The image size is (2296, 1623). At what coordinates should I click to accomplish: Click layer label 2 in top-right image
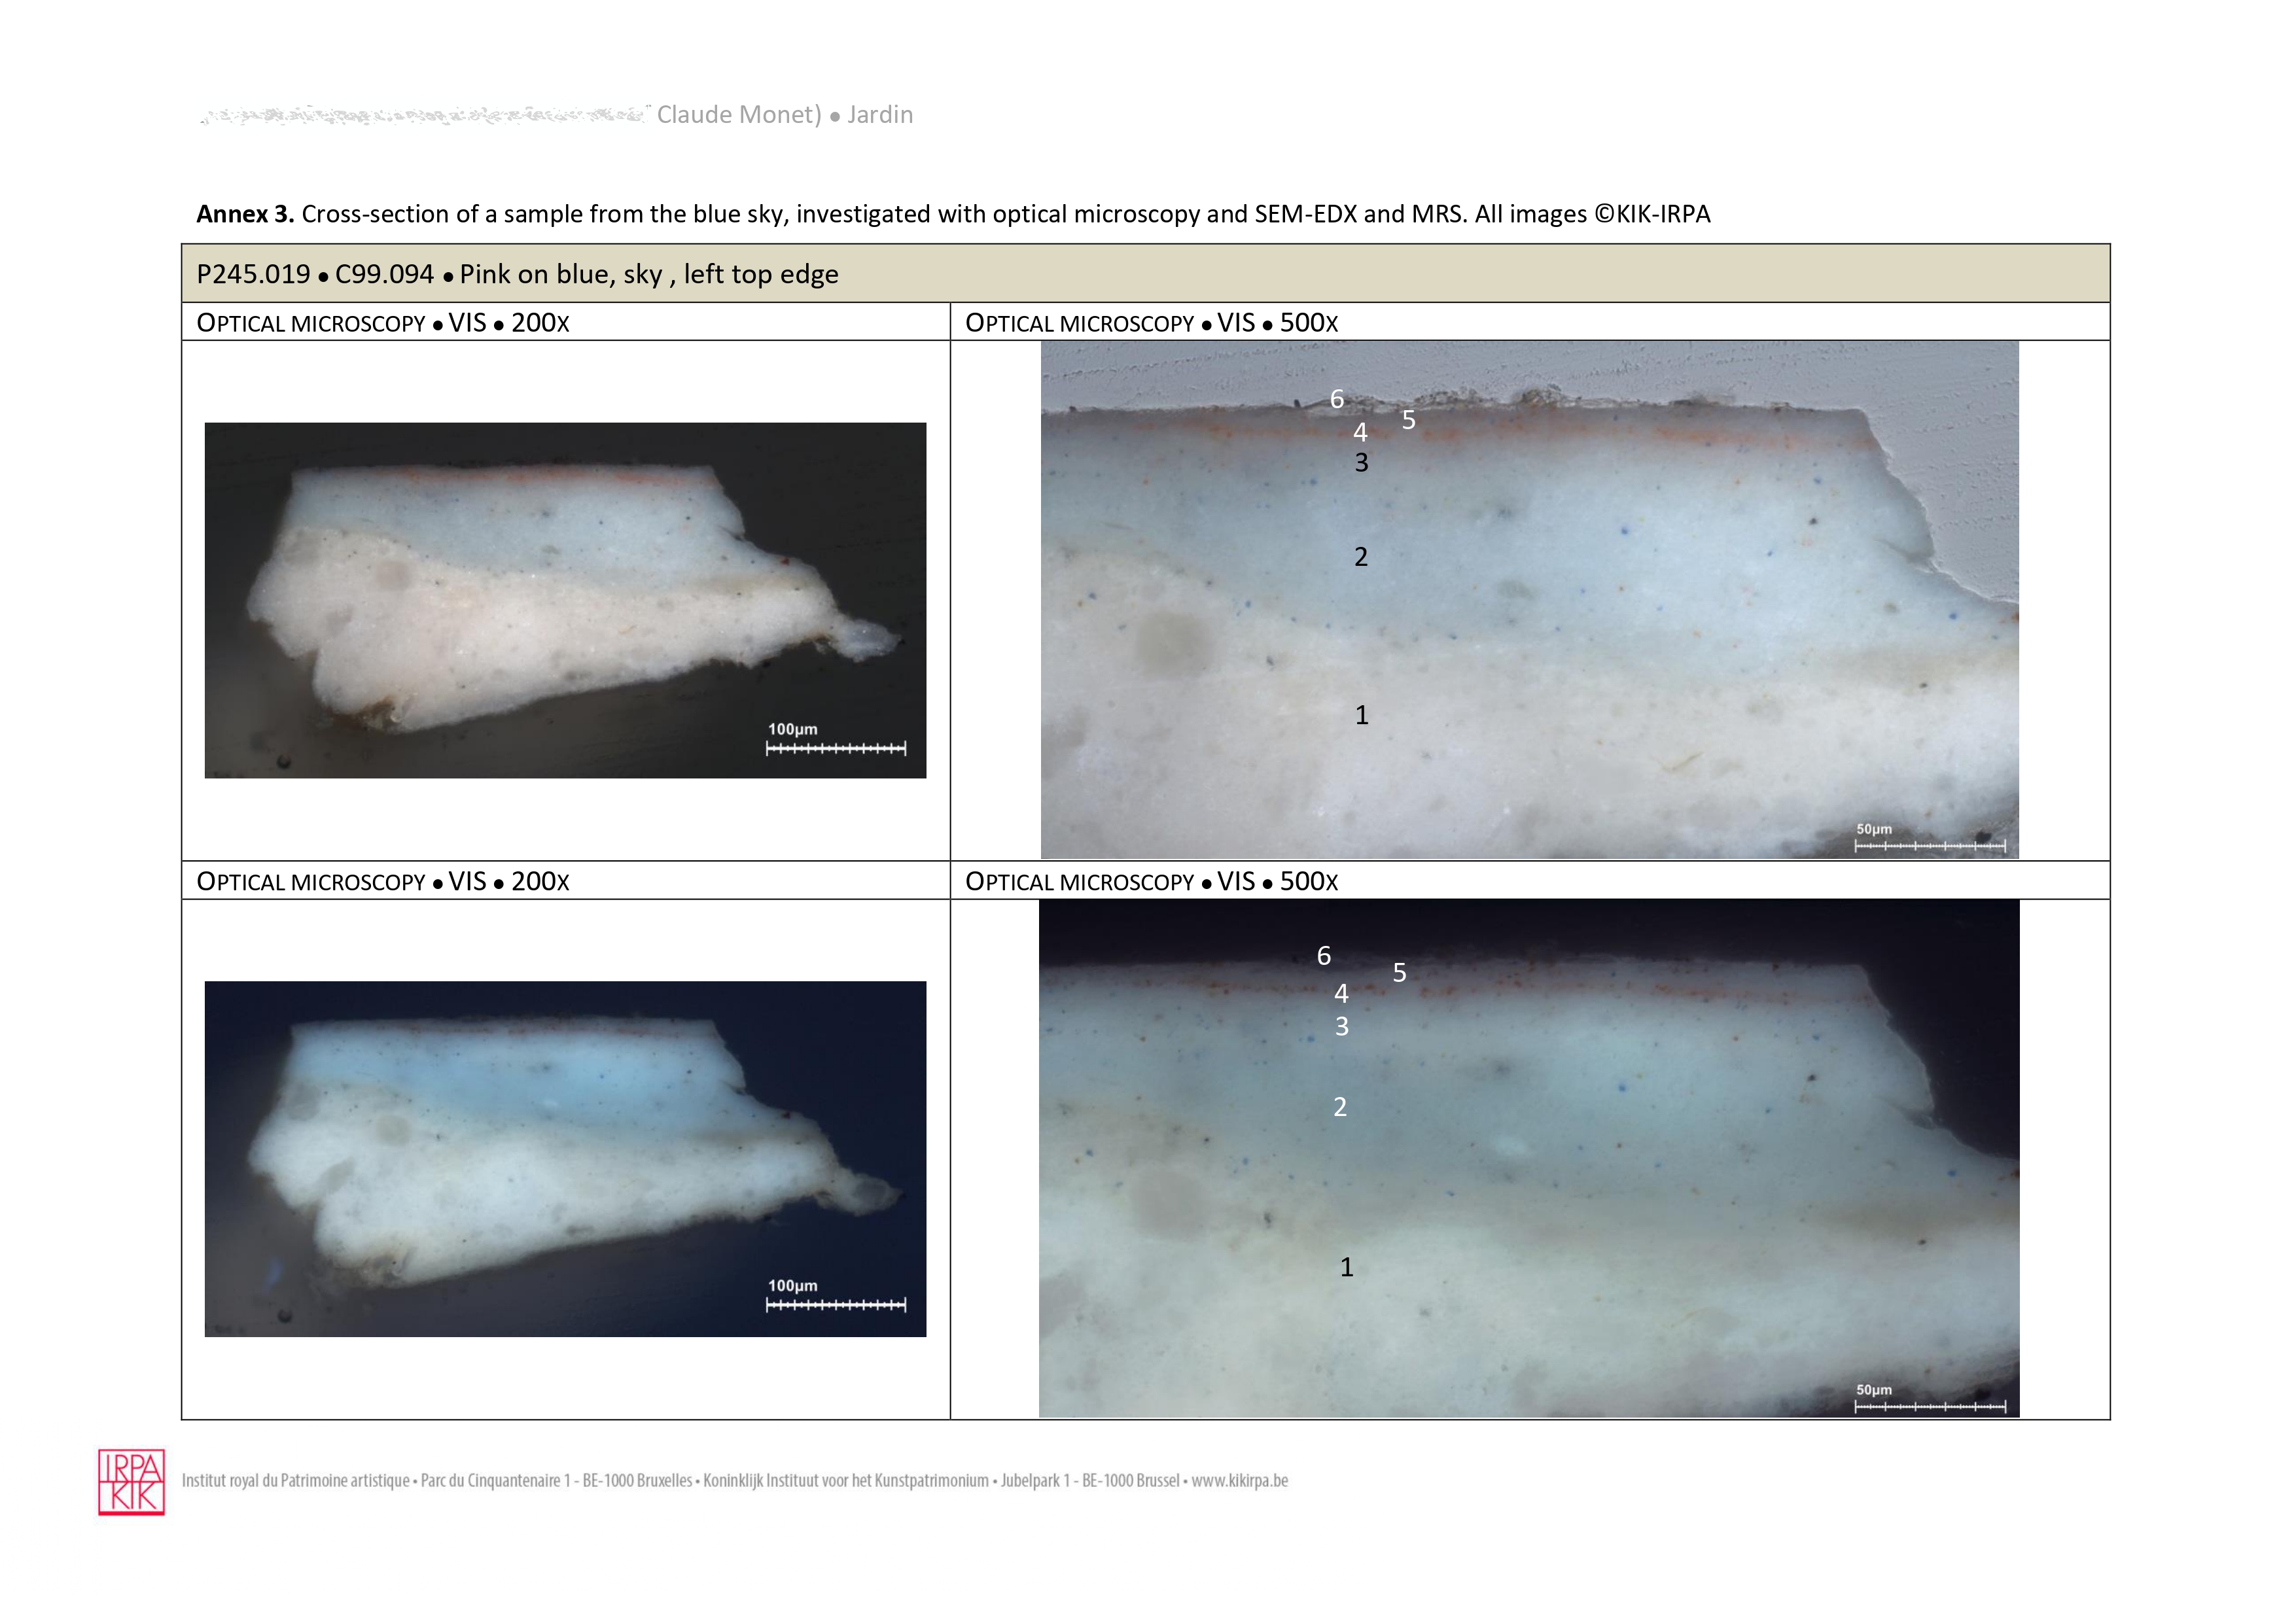tap(1361, 557)
